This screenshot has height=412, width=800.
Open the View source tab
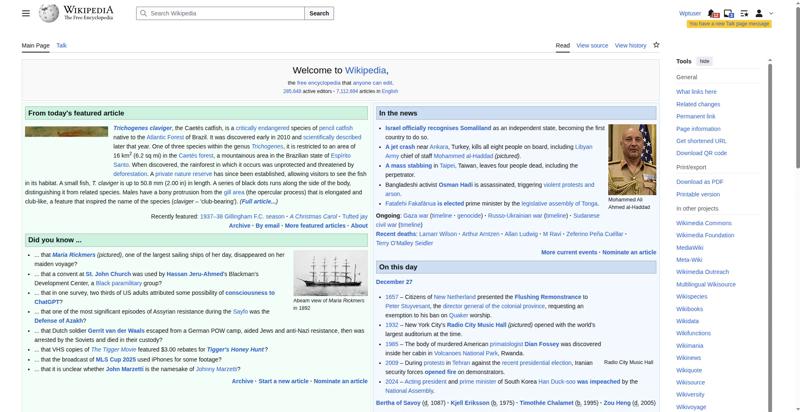click(x=592, y=46)
